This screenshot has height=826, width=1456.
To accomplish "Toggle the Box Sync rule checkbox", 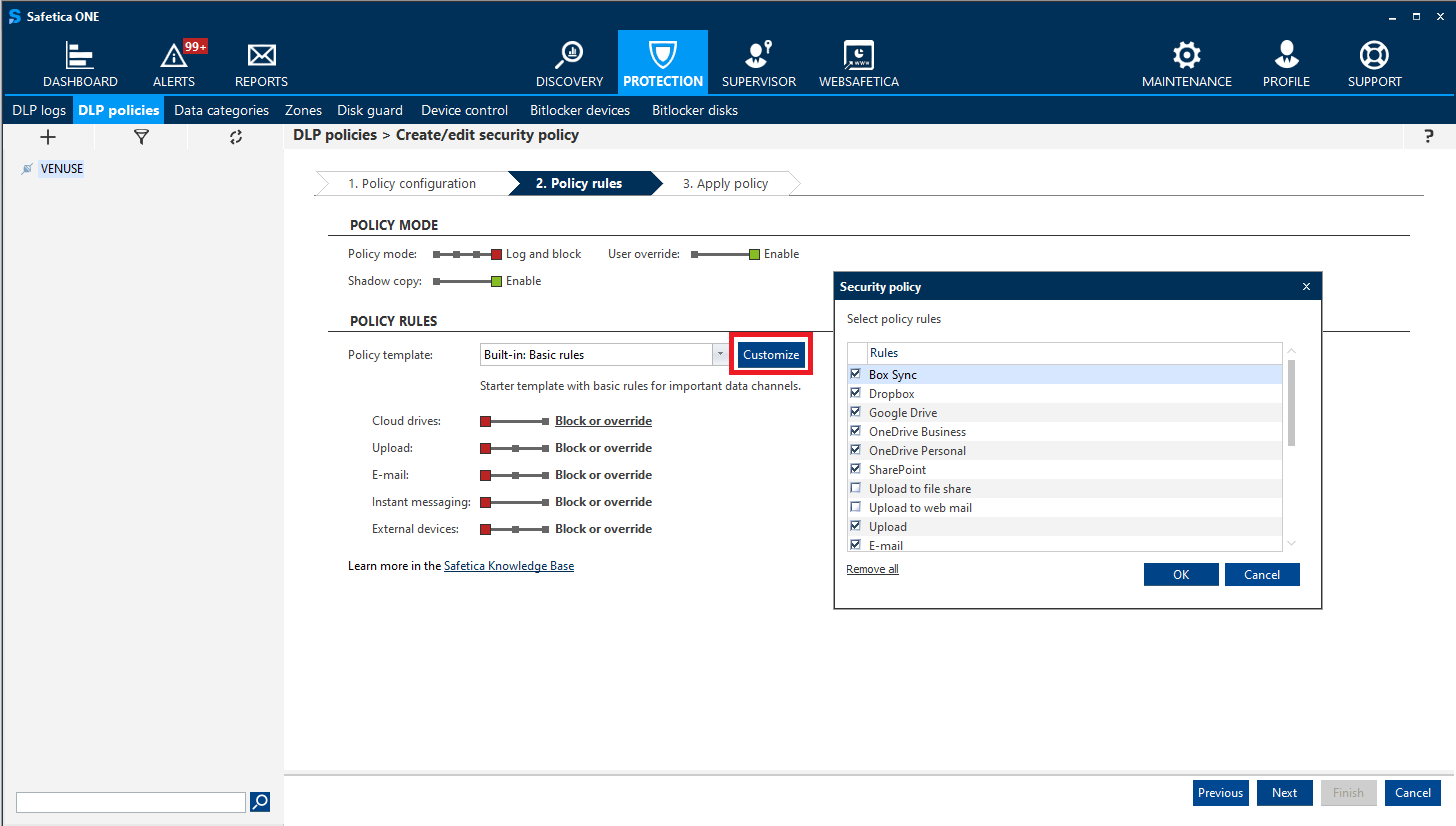I will click(855, 374).
